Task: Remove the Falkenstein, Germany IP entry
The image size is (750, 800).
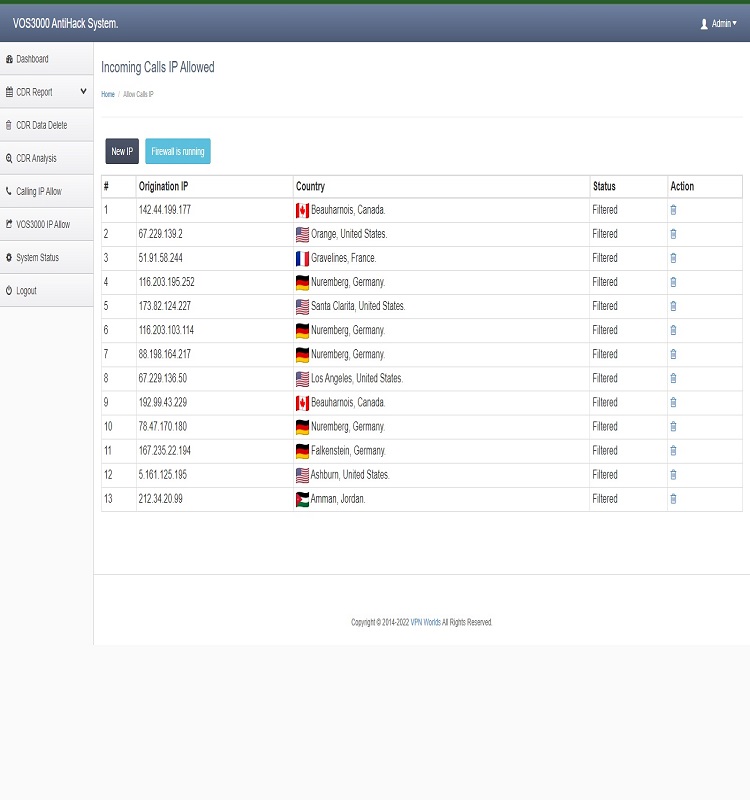Action: tap(673, 450)
